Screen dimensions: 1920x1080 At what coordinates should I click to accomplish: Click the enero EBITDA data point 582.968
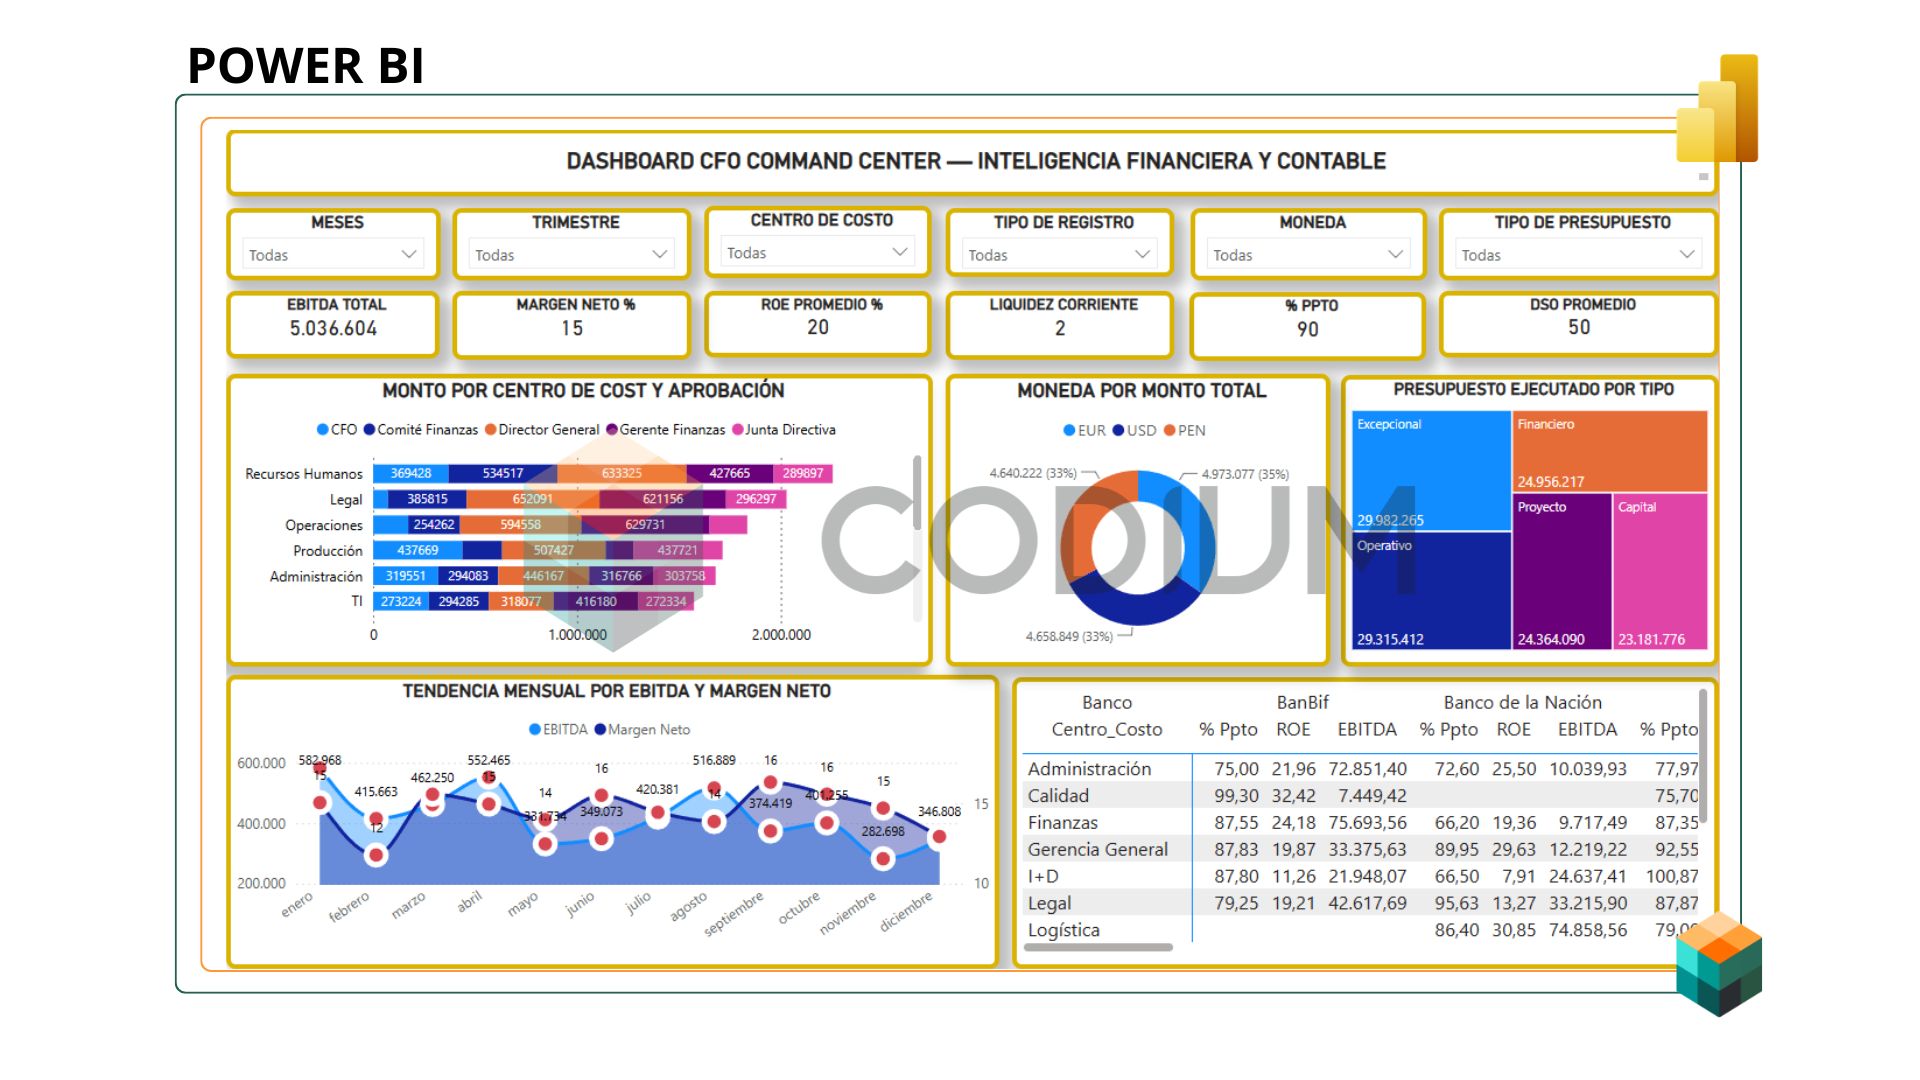(320, 768)
